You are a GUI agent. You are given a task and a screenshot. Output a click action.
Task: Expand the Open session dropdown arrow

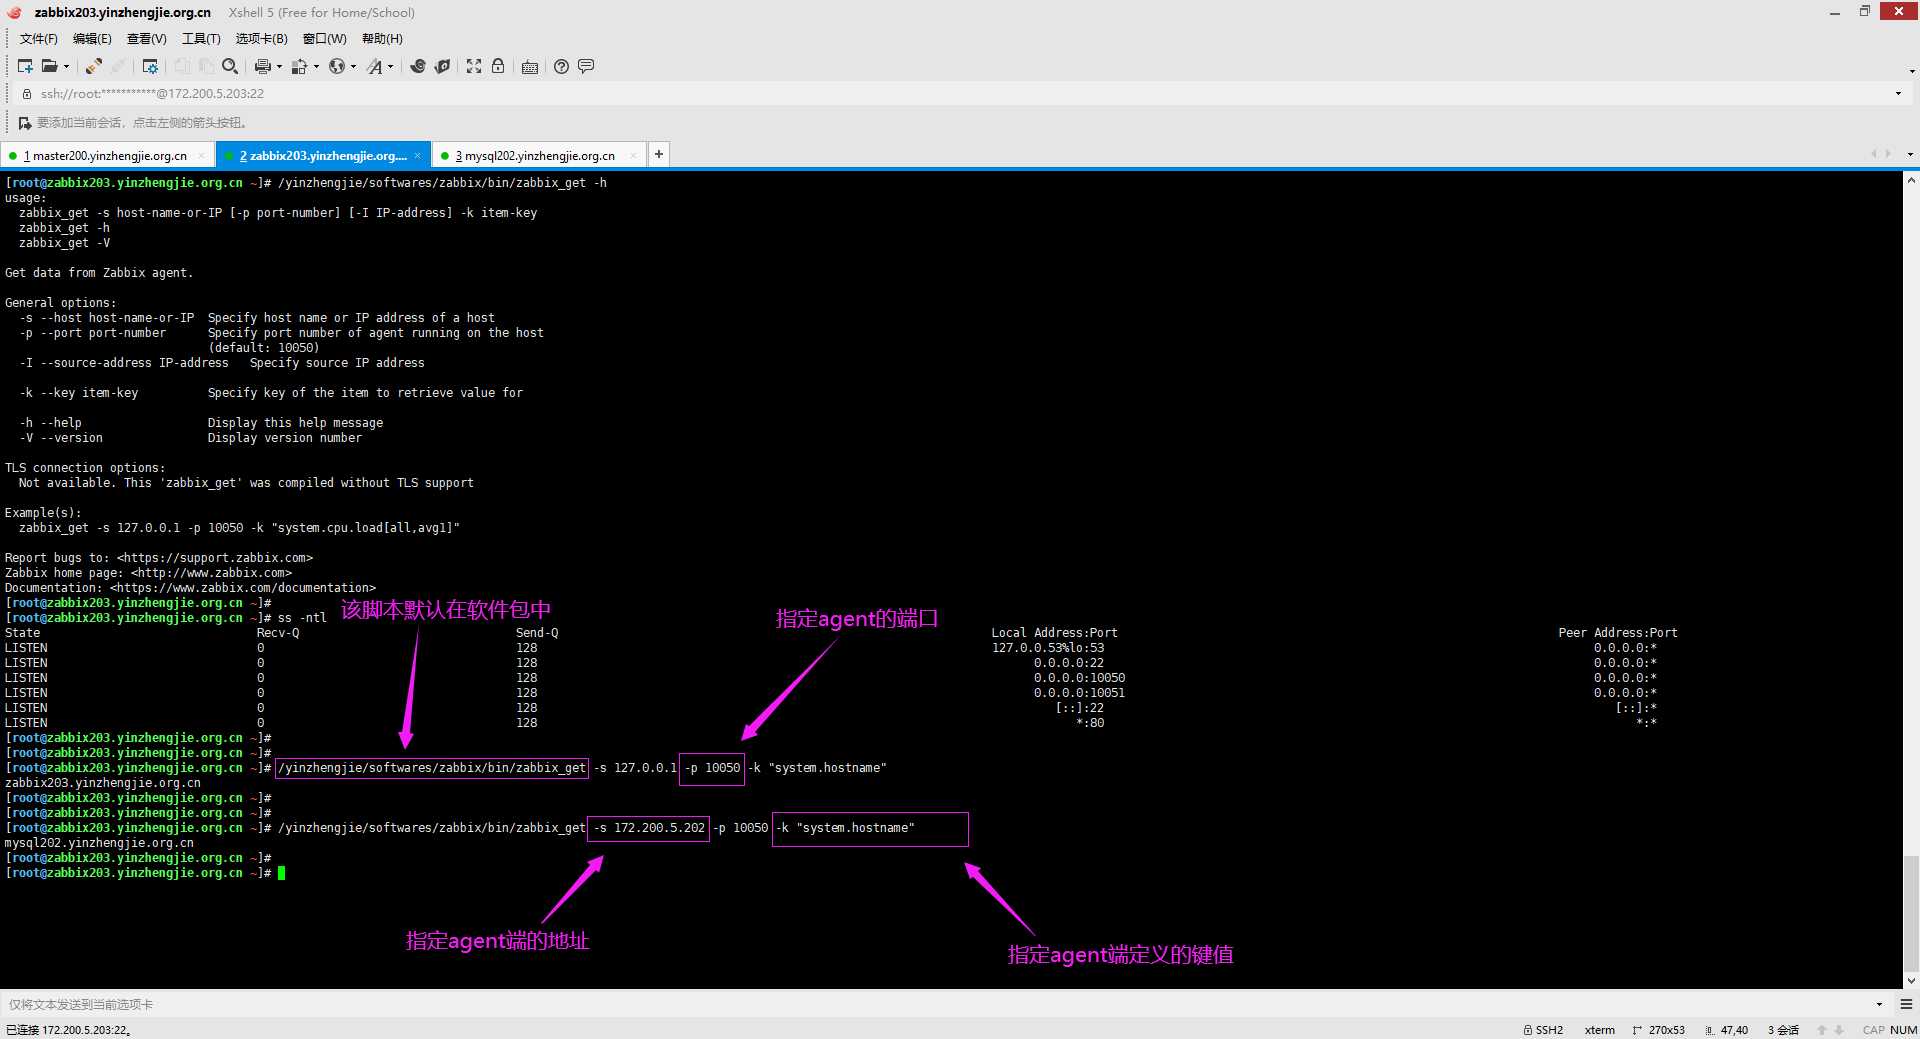tap(66, 67)
